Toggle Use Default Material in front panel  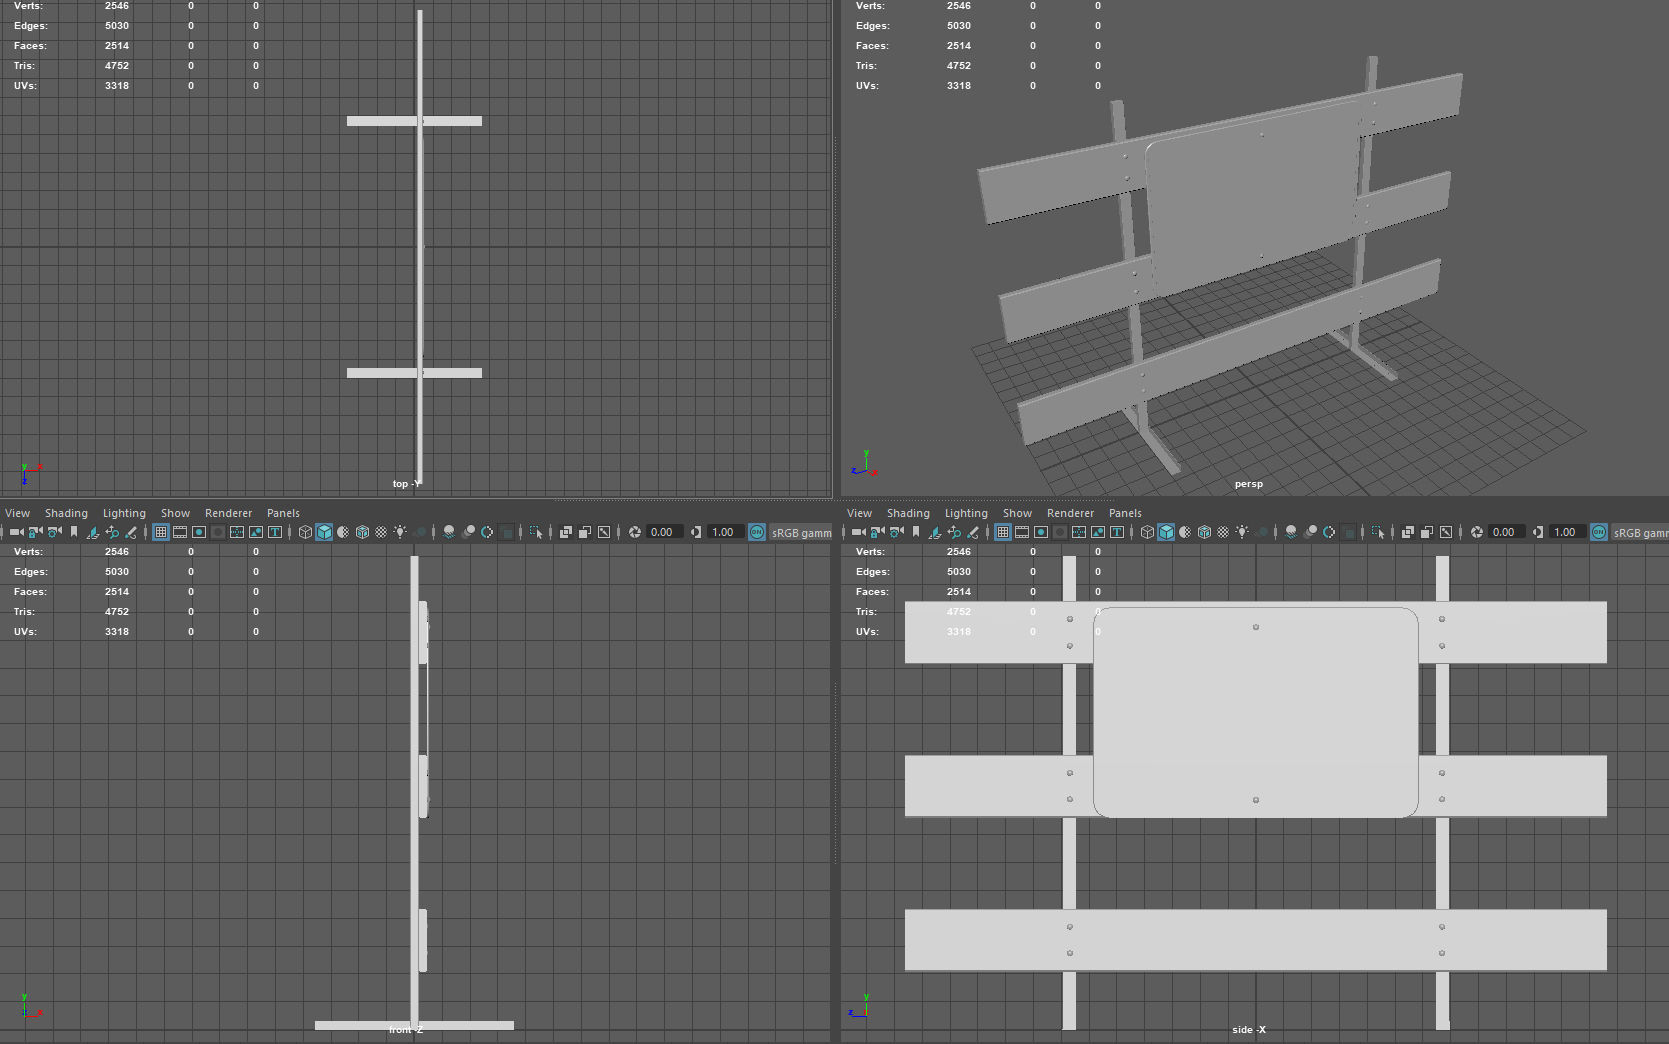[x=343, y=532]
